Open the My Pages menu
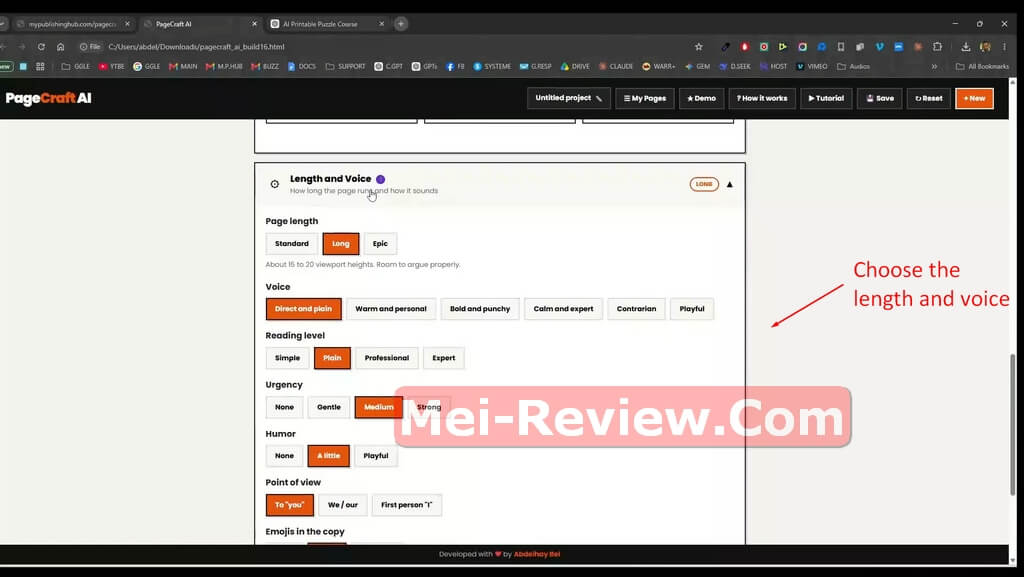Screen dimensions: 1024x577 (x=645, y=99)
